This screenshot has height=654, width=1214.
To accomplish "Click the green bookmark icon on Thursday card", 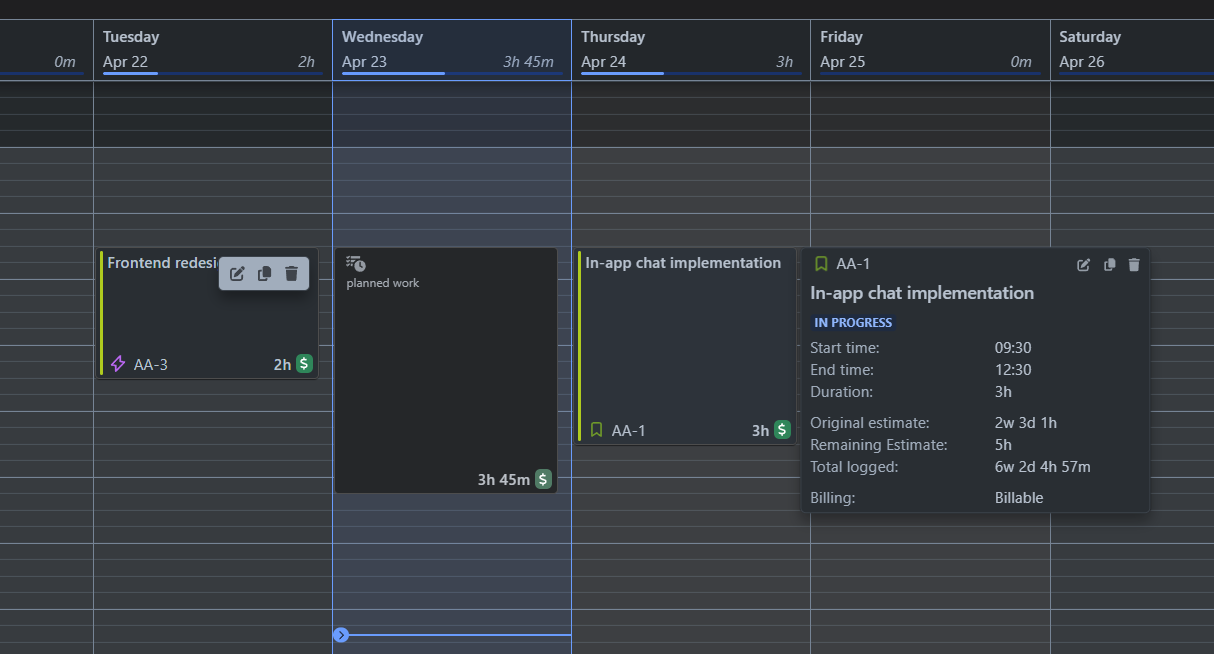I will tap(597, 430).
